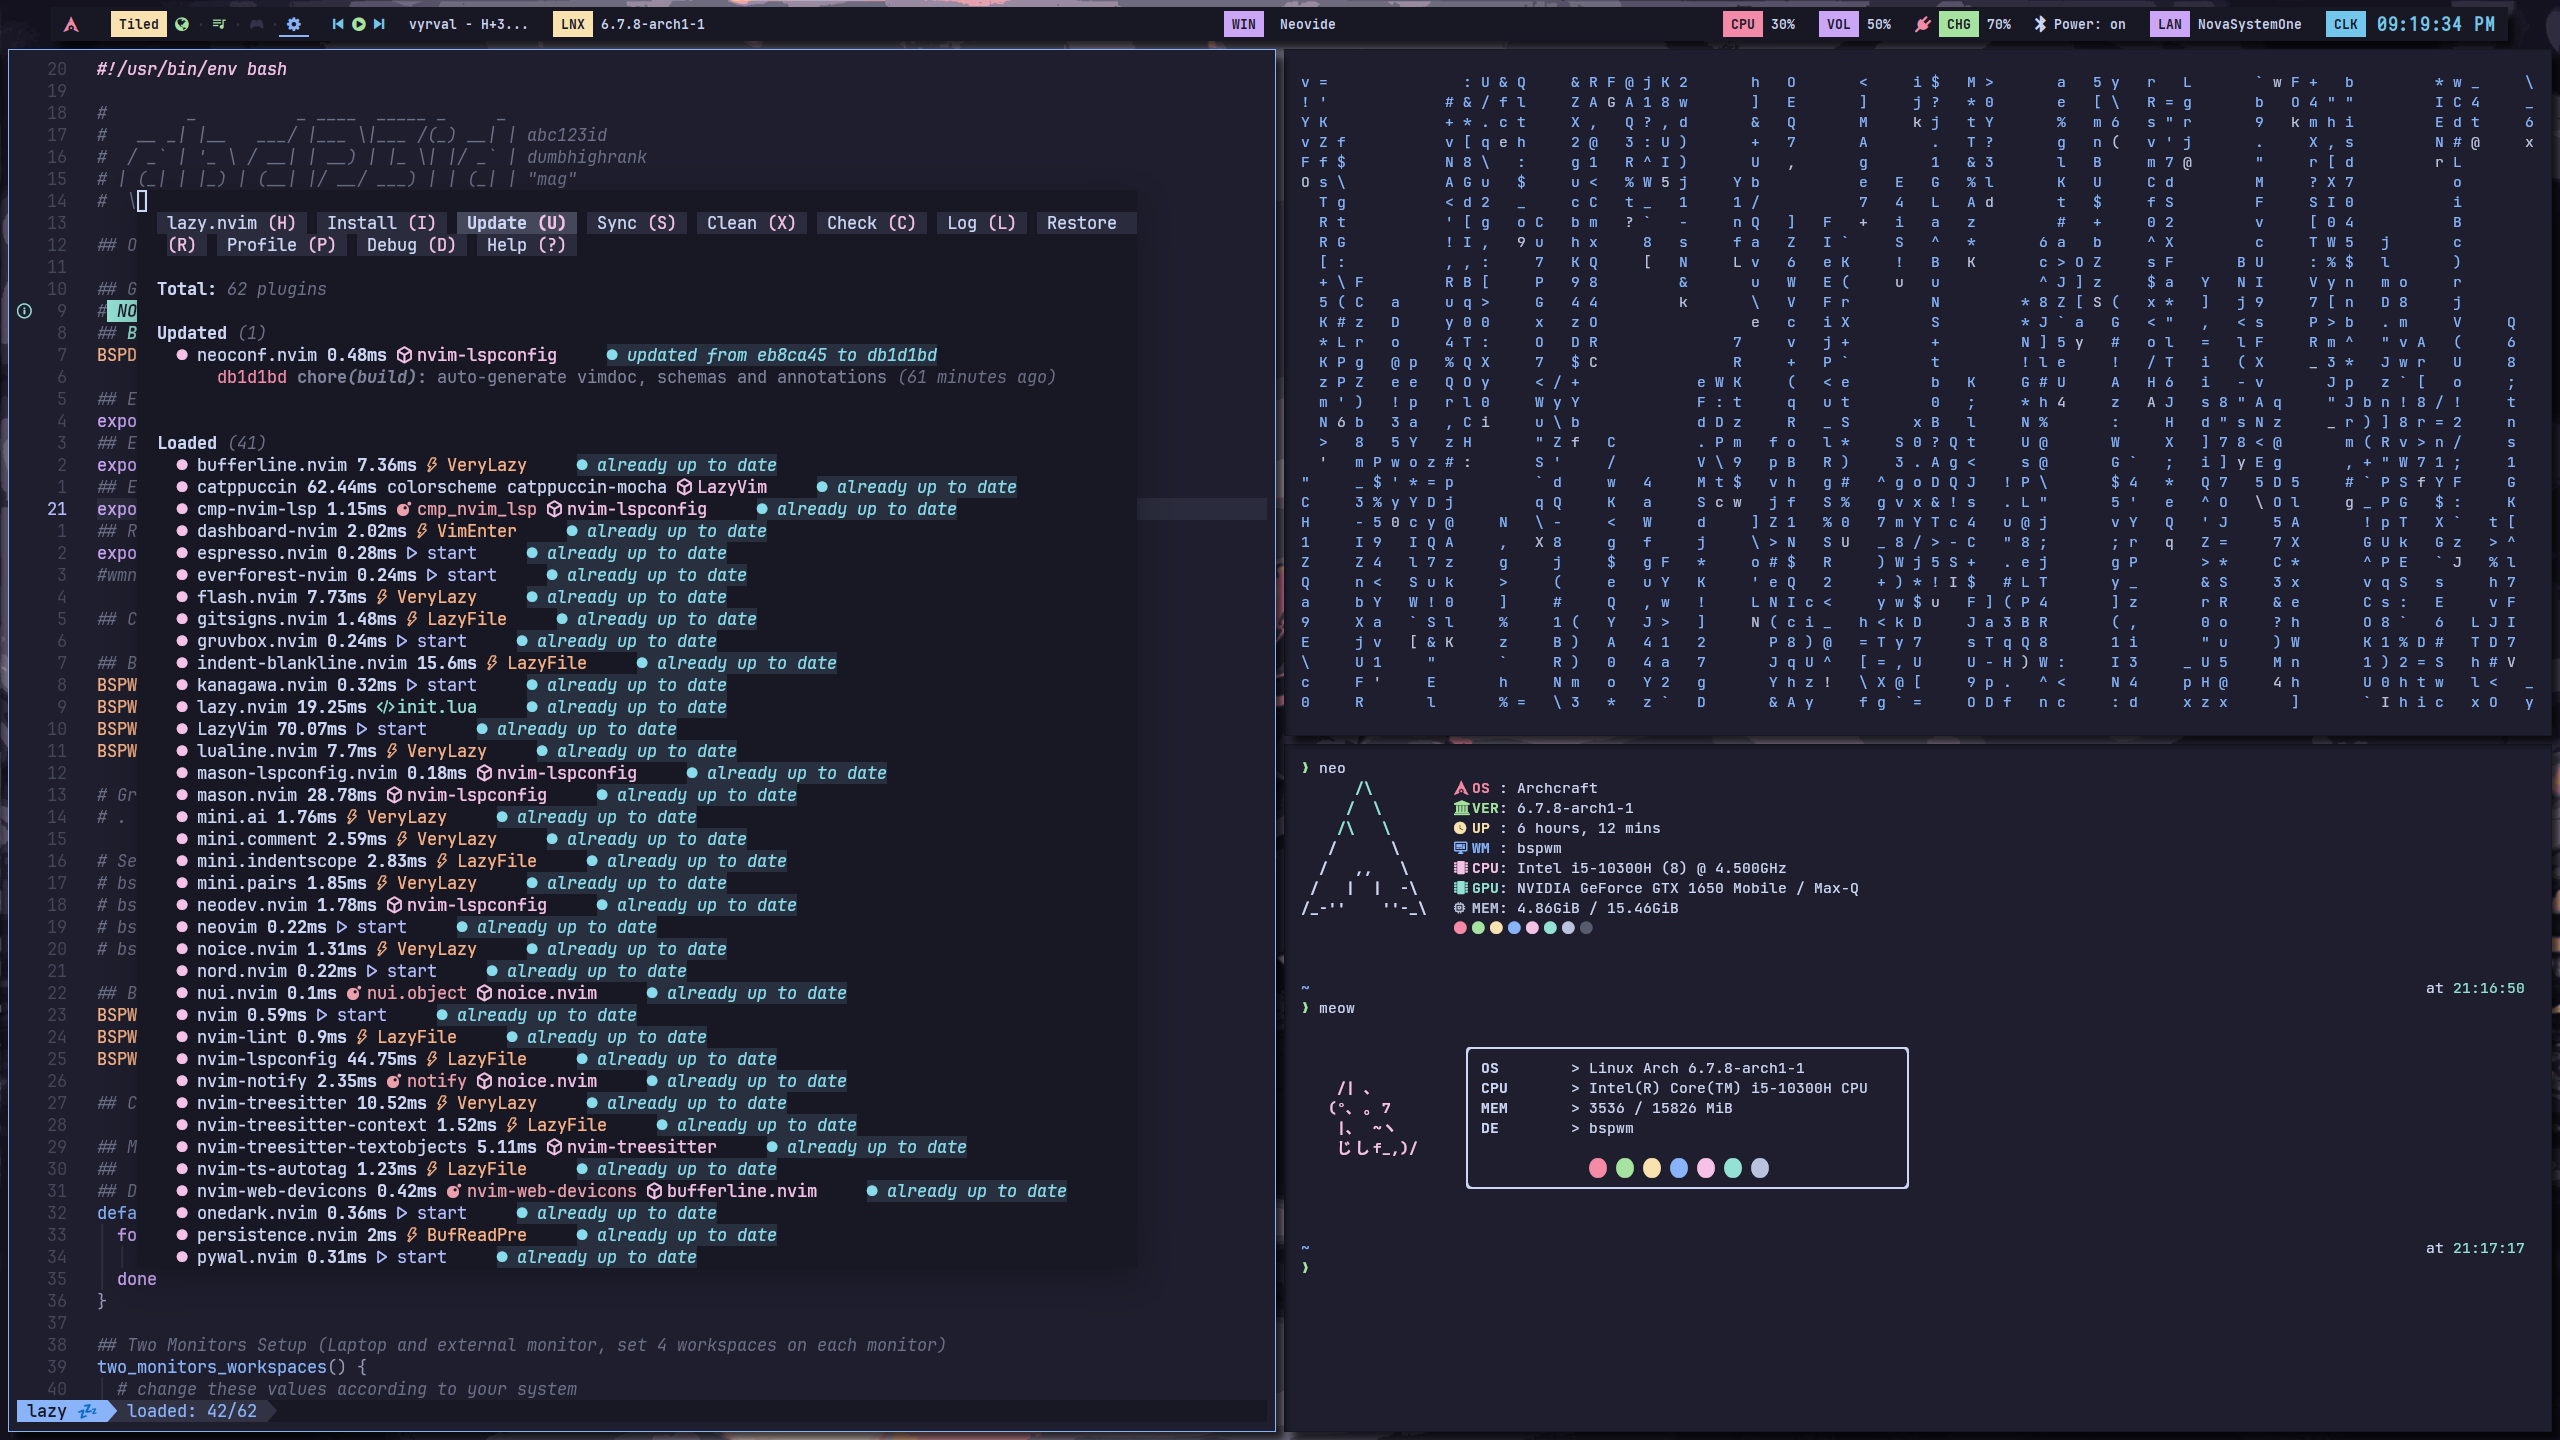Open Lazy Help

coord(524,245)
